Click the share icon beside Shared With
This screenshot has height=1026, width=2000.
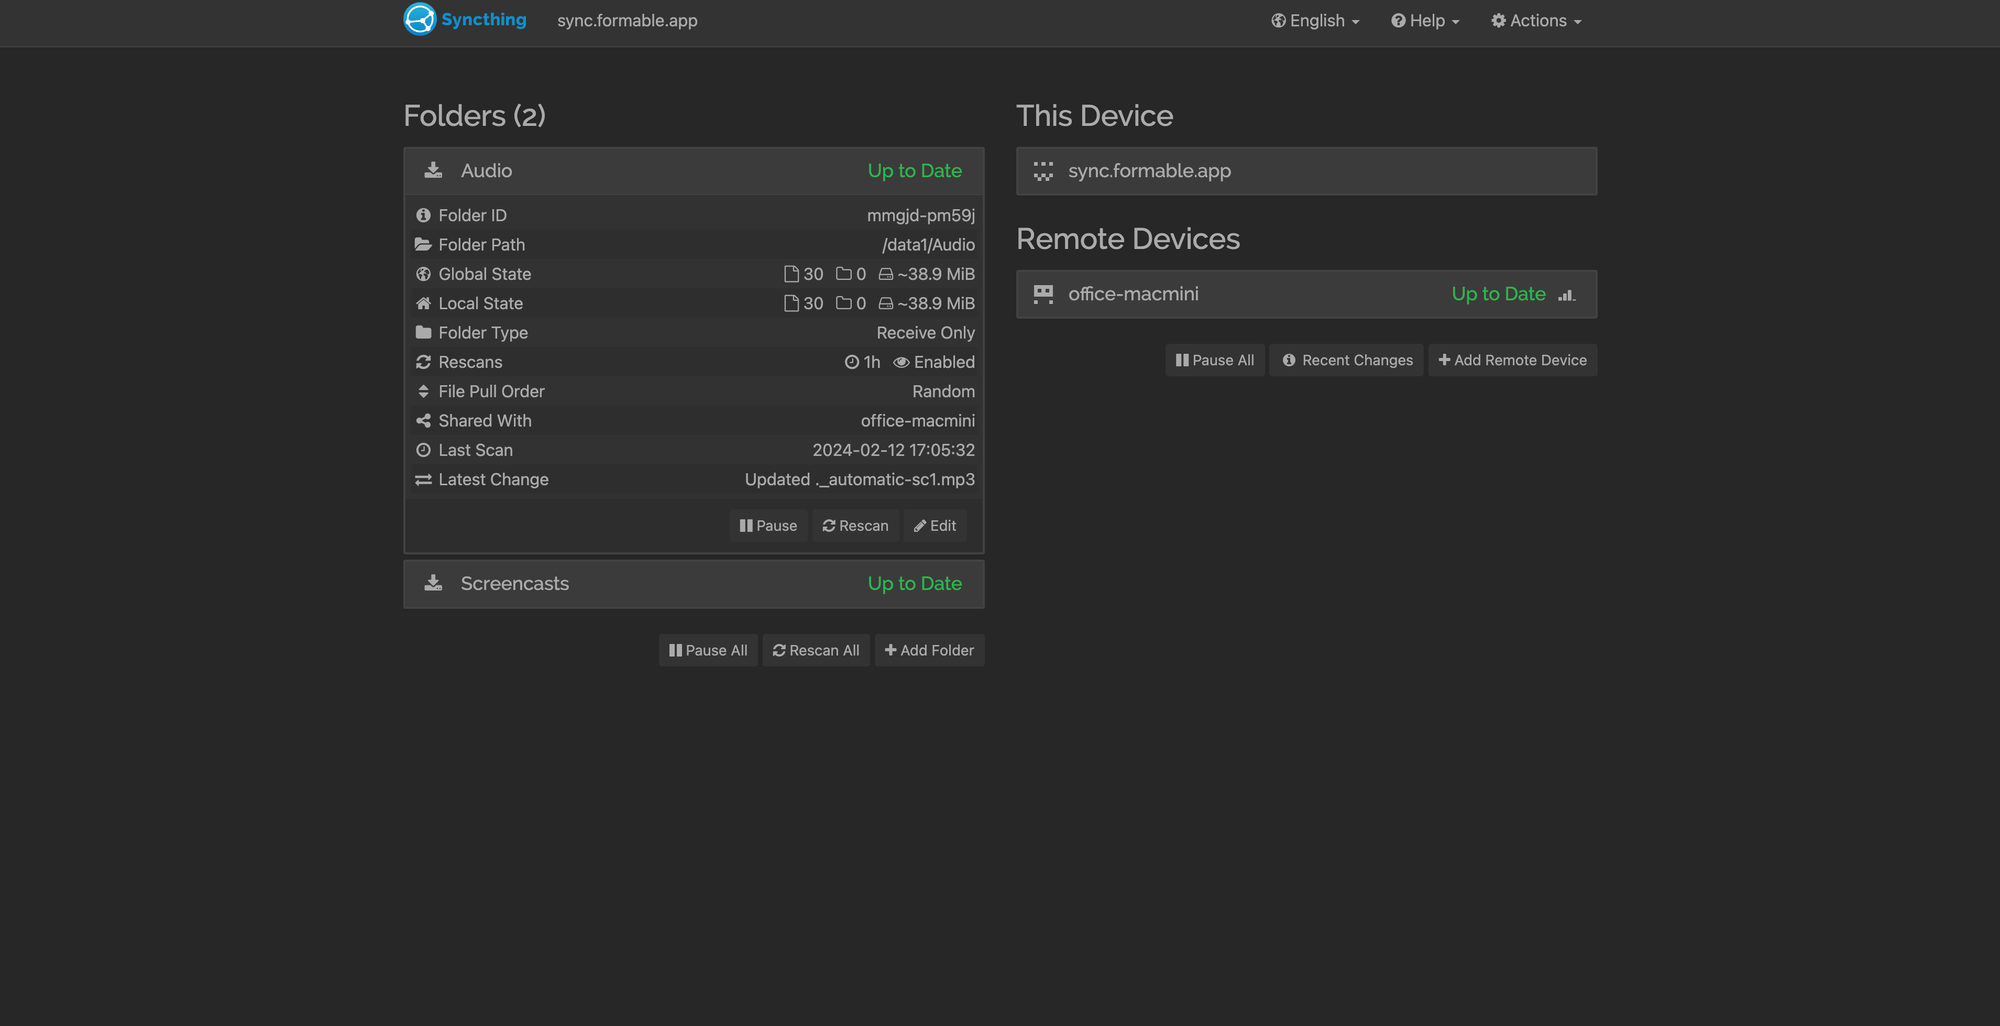(423, 420)
